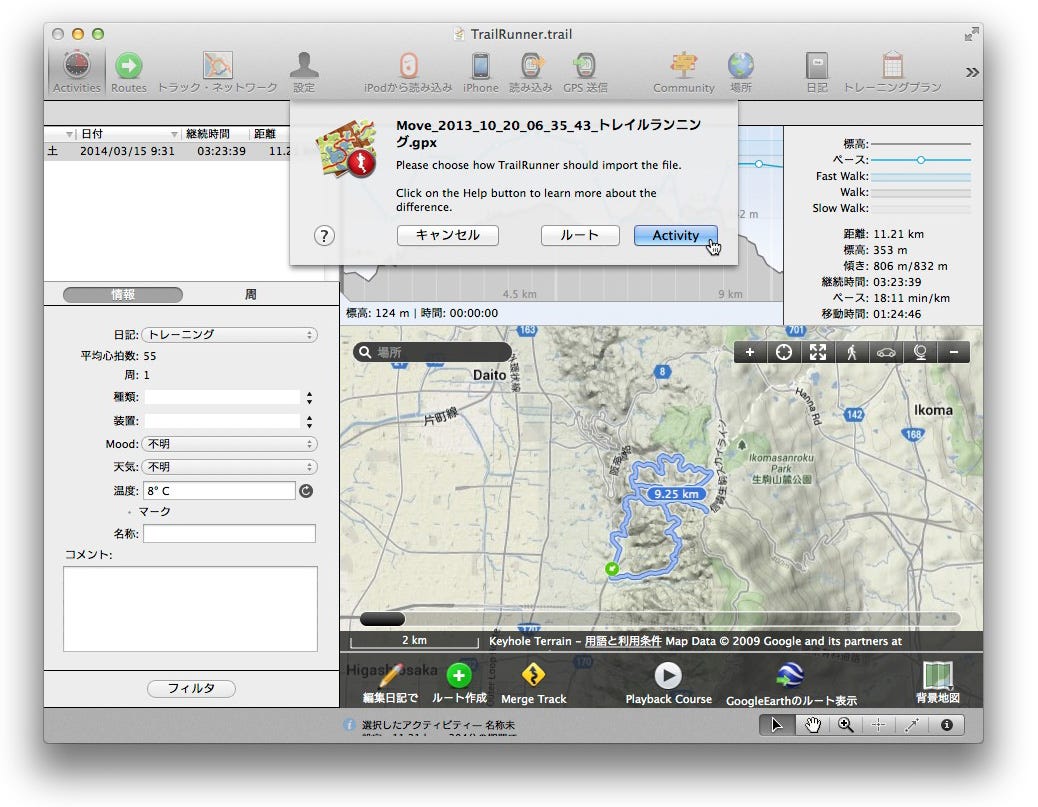Click the map center target icon

784,353
